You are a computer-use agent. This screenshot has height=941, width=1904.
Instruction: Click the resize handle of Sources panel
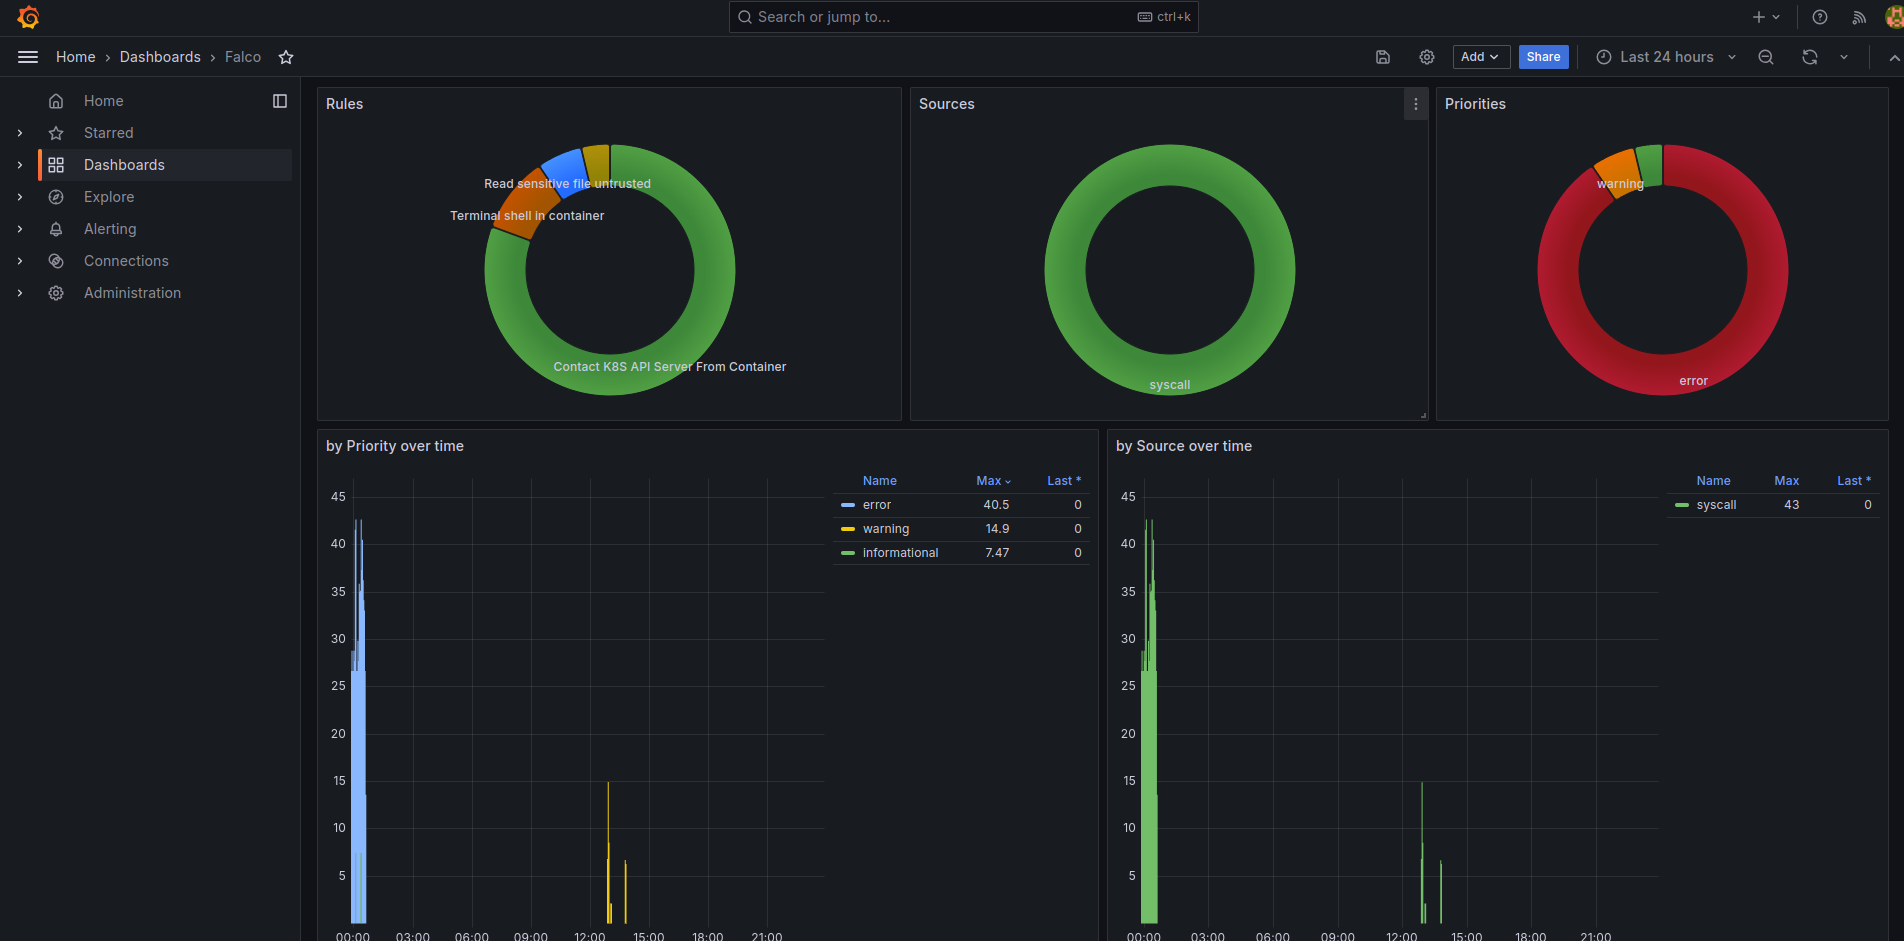1423,415
